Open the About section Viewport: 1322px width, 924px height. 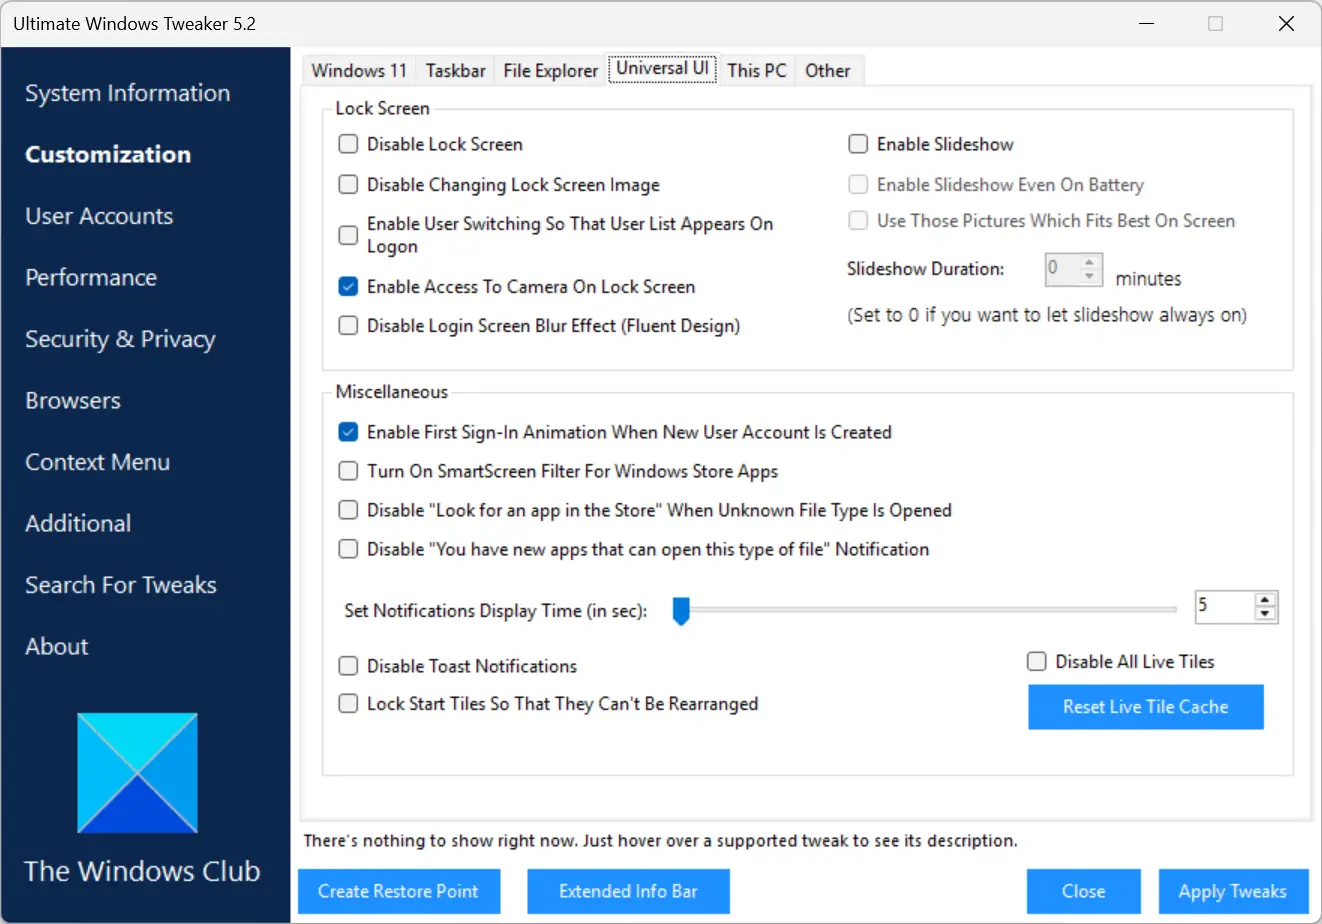pyautogui.click(x=57, y=646)
